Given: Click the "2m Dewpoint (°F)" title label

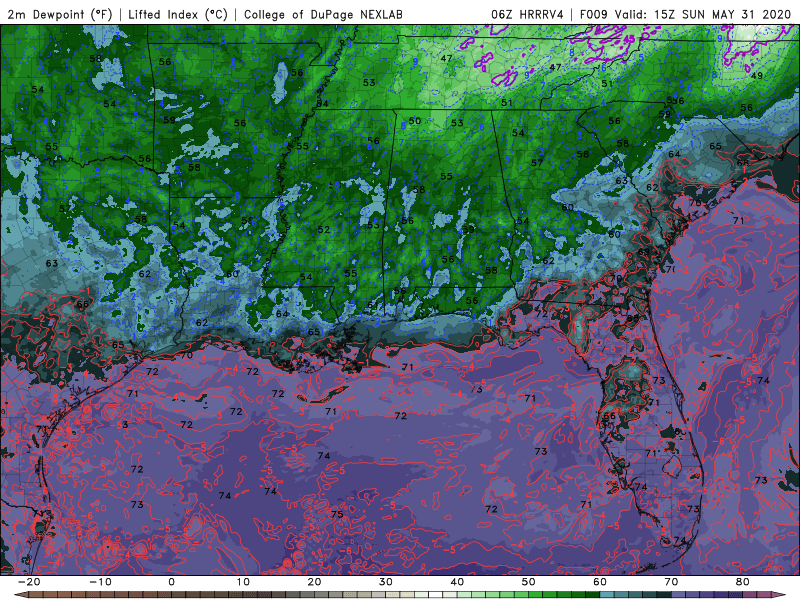Looking at the screenshot, I should coord(59,14).
